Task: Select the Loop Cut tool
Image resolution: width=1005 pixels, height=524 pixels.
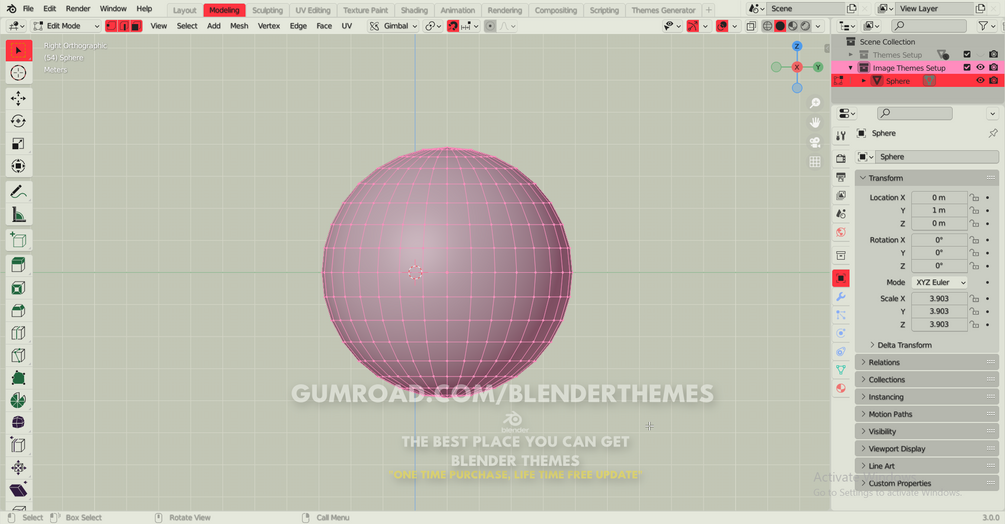Action: click(x=19, y=333)
